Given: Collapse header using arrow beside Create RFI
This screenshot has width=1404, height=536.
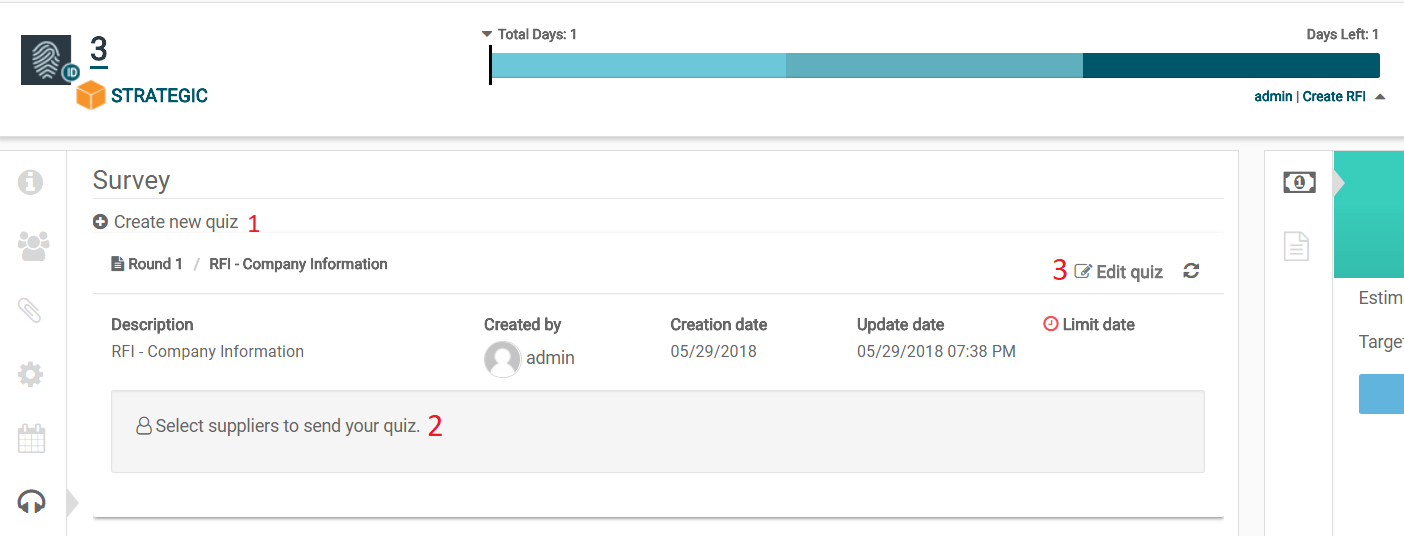Looking at the screenshot, I should pyautogui.click(x=1380, y=97).
